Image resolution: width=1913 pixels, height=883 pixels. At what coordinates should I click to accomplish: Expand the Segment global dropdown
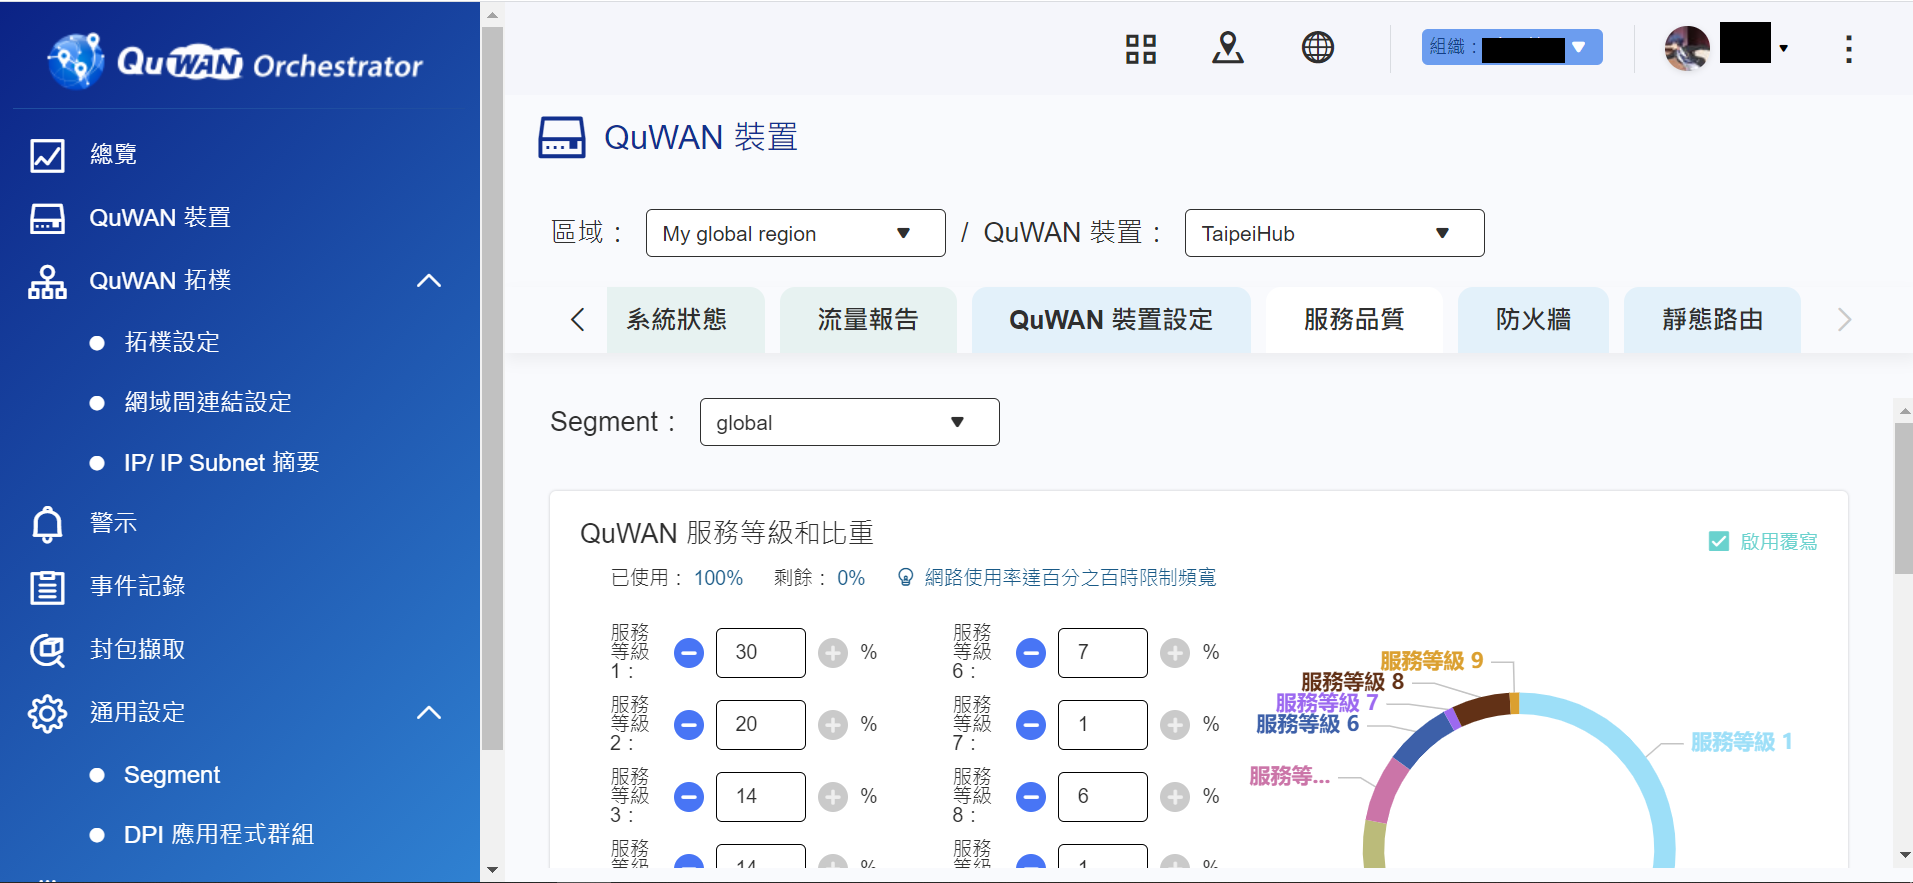(849, 422)
